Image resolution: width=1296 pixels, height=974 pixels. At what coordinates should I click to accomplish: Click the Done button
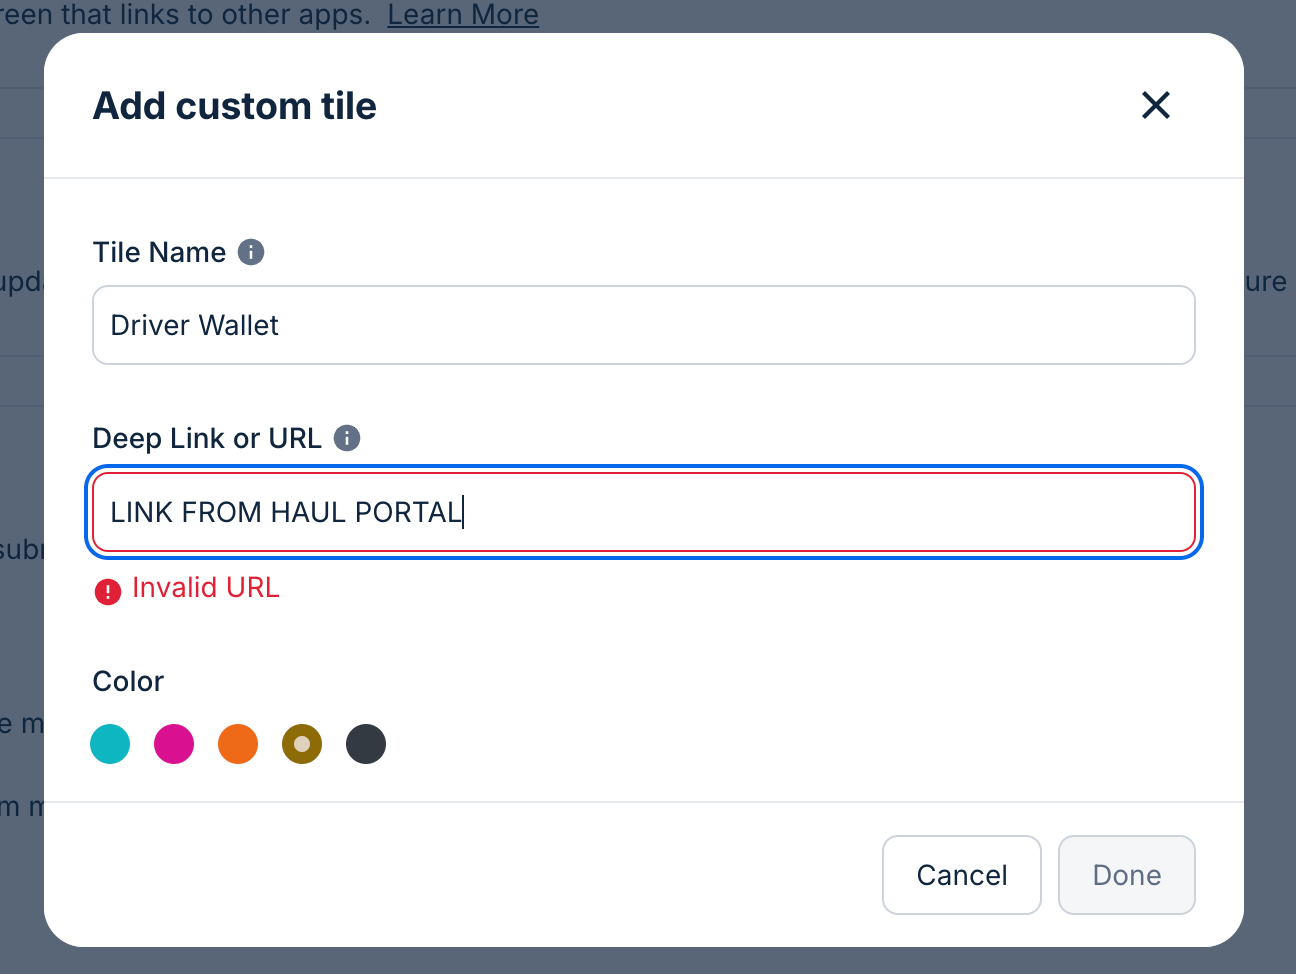1126,875
